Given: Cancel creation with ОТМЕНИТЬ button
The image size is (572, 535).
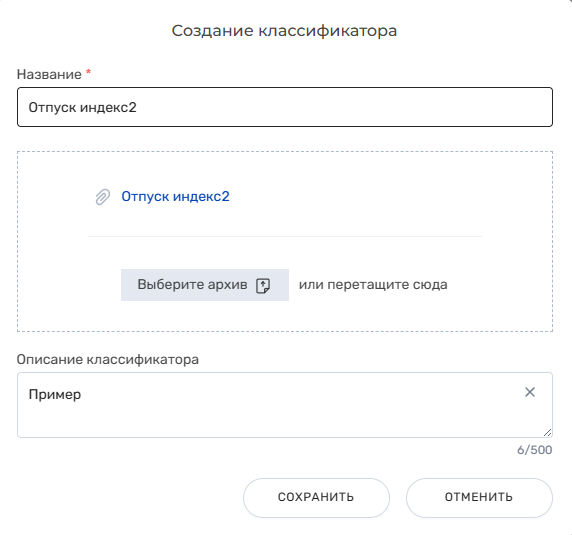Looking at the screenshot, I should point(479,497).
